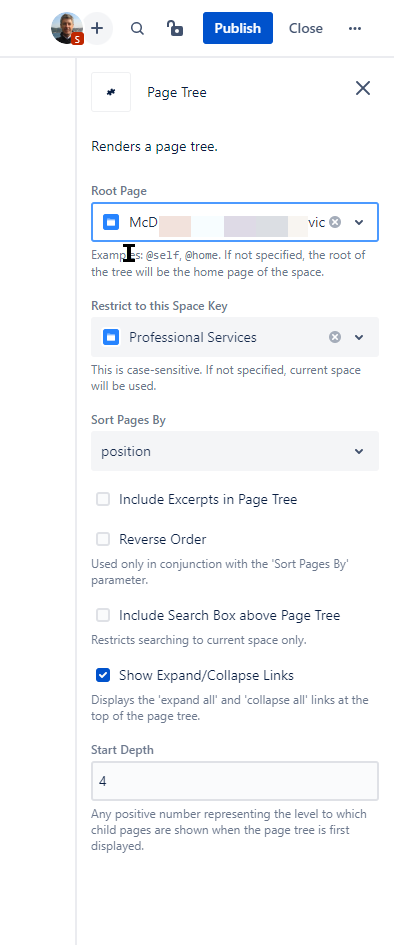Close the Page Tree panel

[x=363, y=88]
